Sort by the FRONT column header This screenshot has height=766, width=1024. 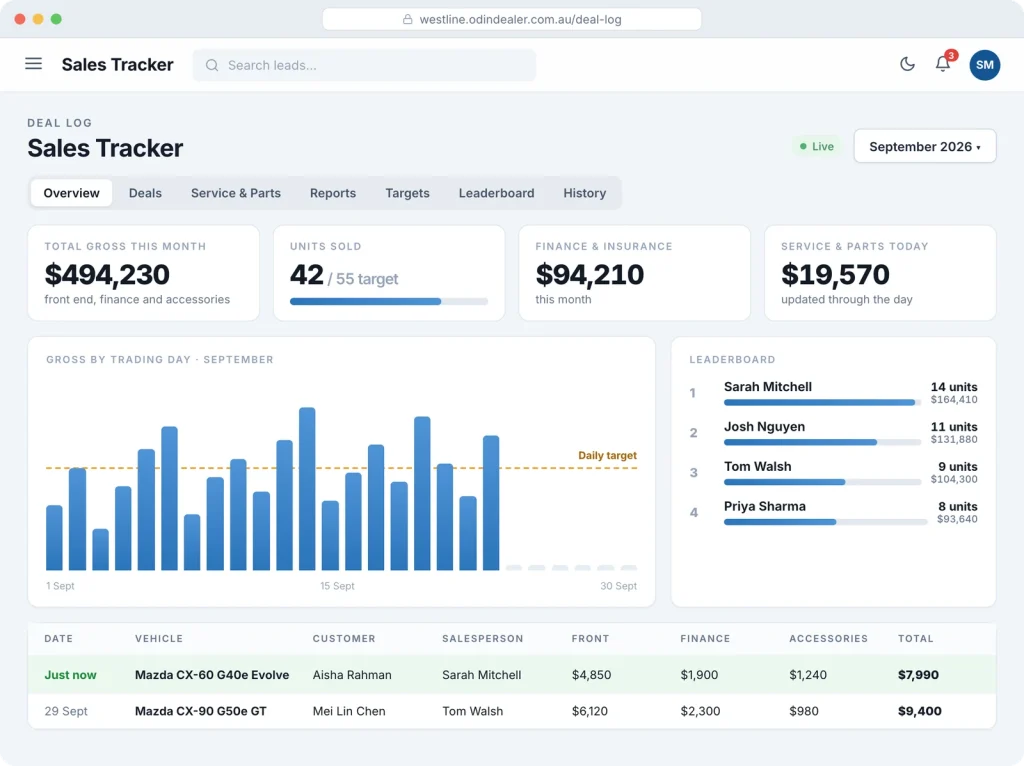tap(590, 639)
